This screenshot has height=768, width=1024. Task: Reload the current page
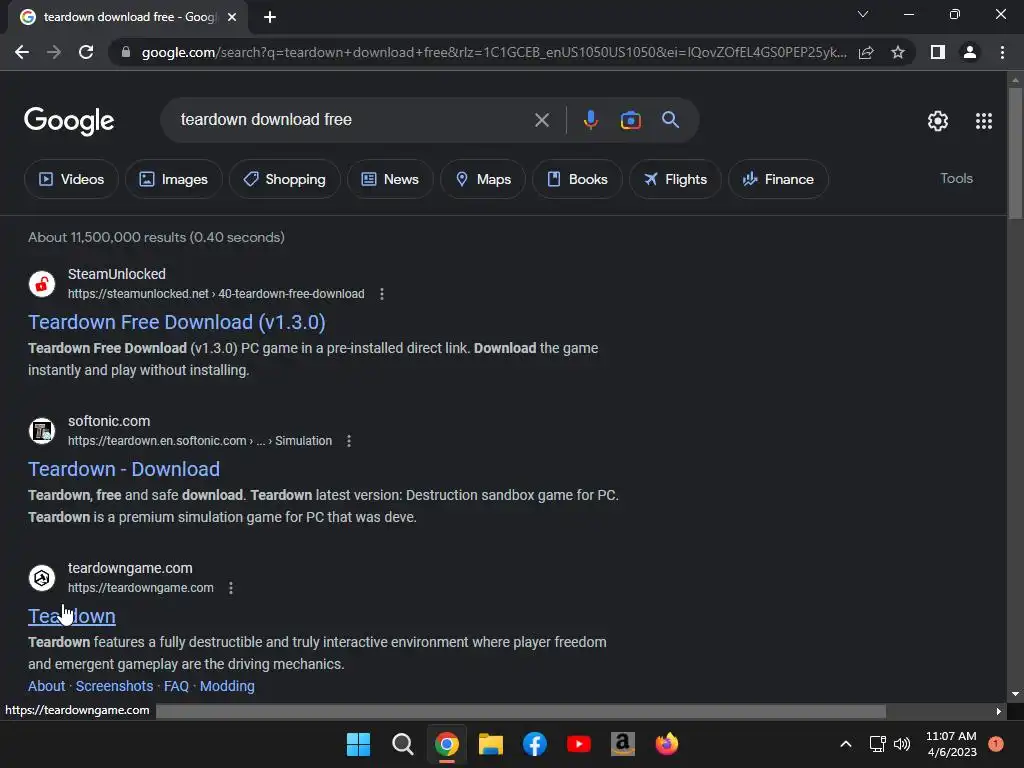86,52
